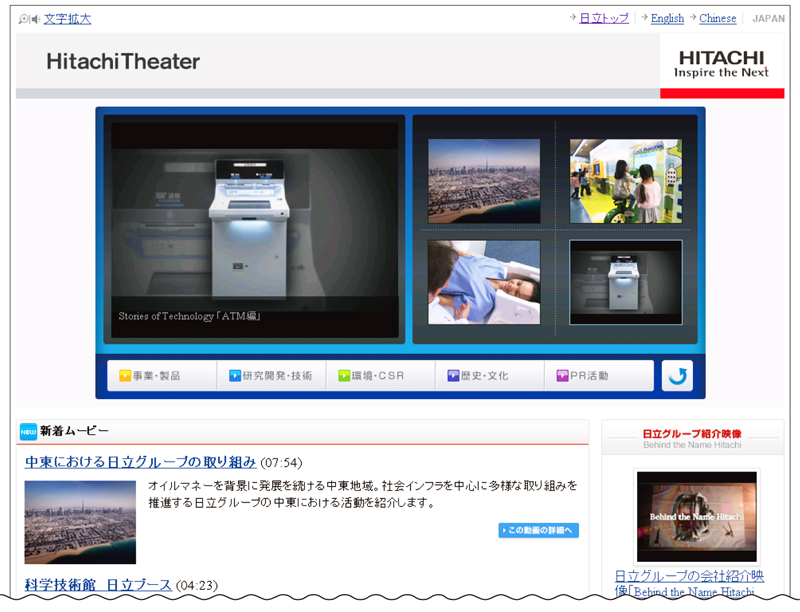Open 日立グループの会社紹介映像 link
Image resolution: width=800 pixels, height=612 pixels.
coord(689,583)
